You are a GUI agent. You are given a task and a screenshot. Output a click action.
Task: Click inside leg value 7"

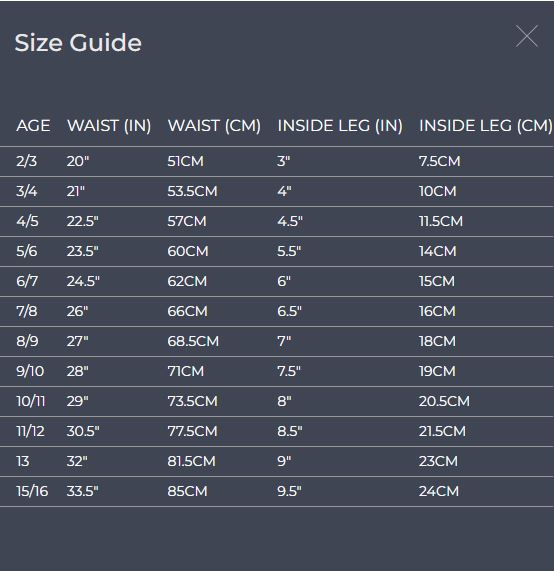click(284, 341)
